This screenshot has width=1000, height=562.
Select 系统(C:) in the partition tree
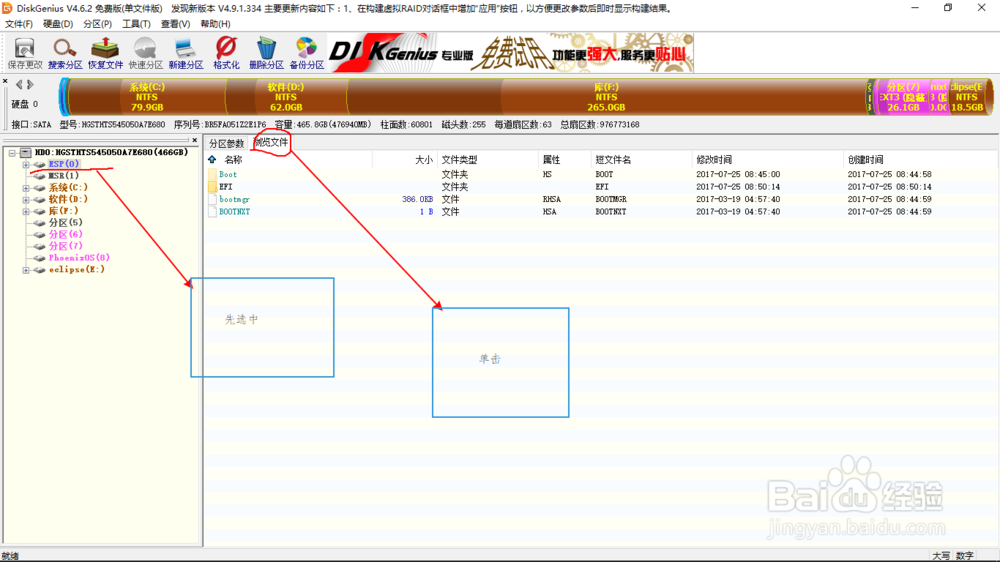click(x=68, y=188)
